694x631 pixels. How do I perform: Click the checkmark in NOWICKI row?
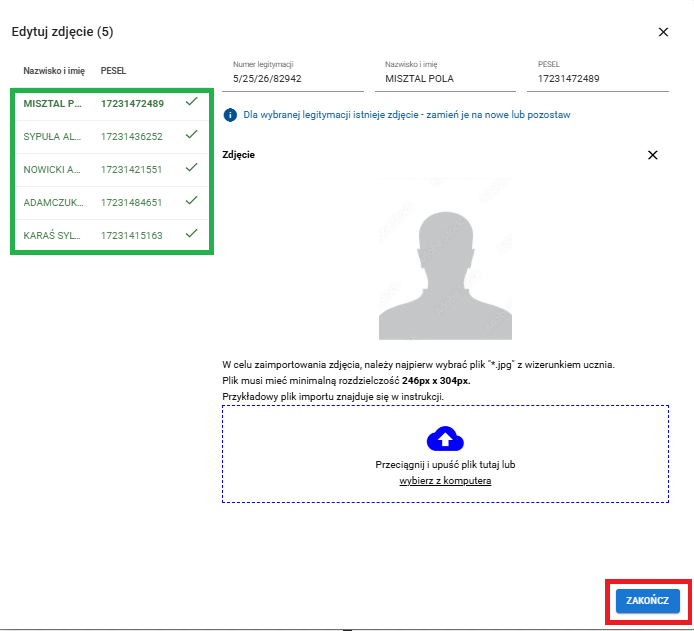point(191,168)
